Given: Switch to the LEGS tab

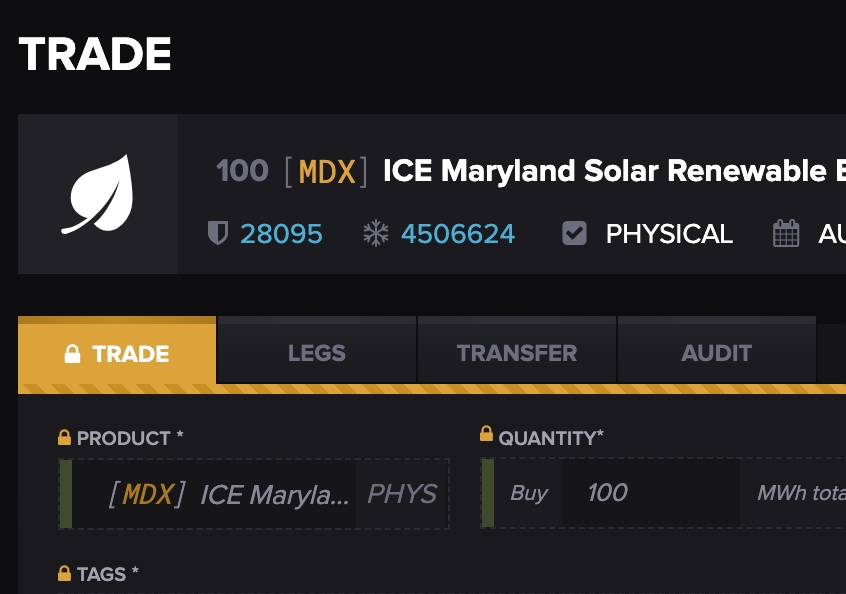Looking at the screenshot, I should click(316, 353).
